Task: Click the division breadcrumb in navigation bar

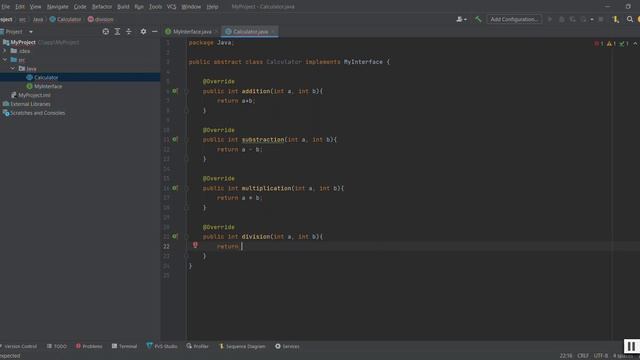Action: (x=100, y=19)
